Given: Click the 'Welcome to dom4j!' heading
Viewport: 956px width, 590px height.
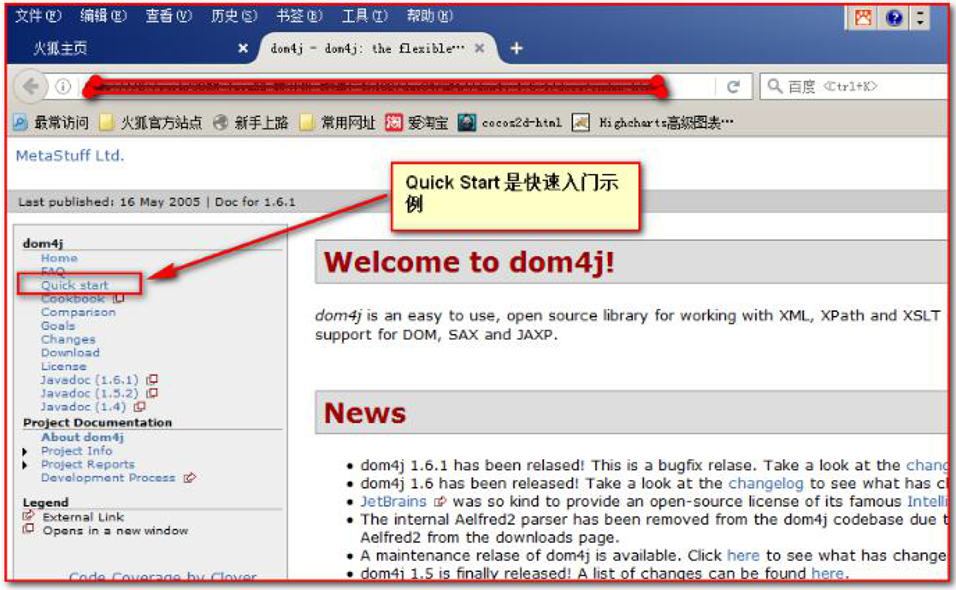Looking at the screenshot, I should point(469,263).
